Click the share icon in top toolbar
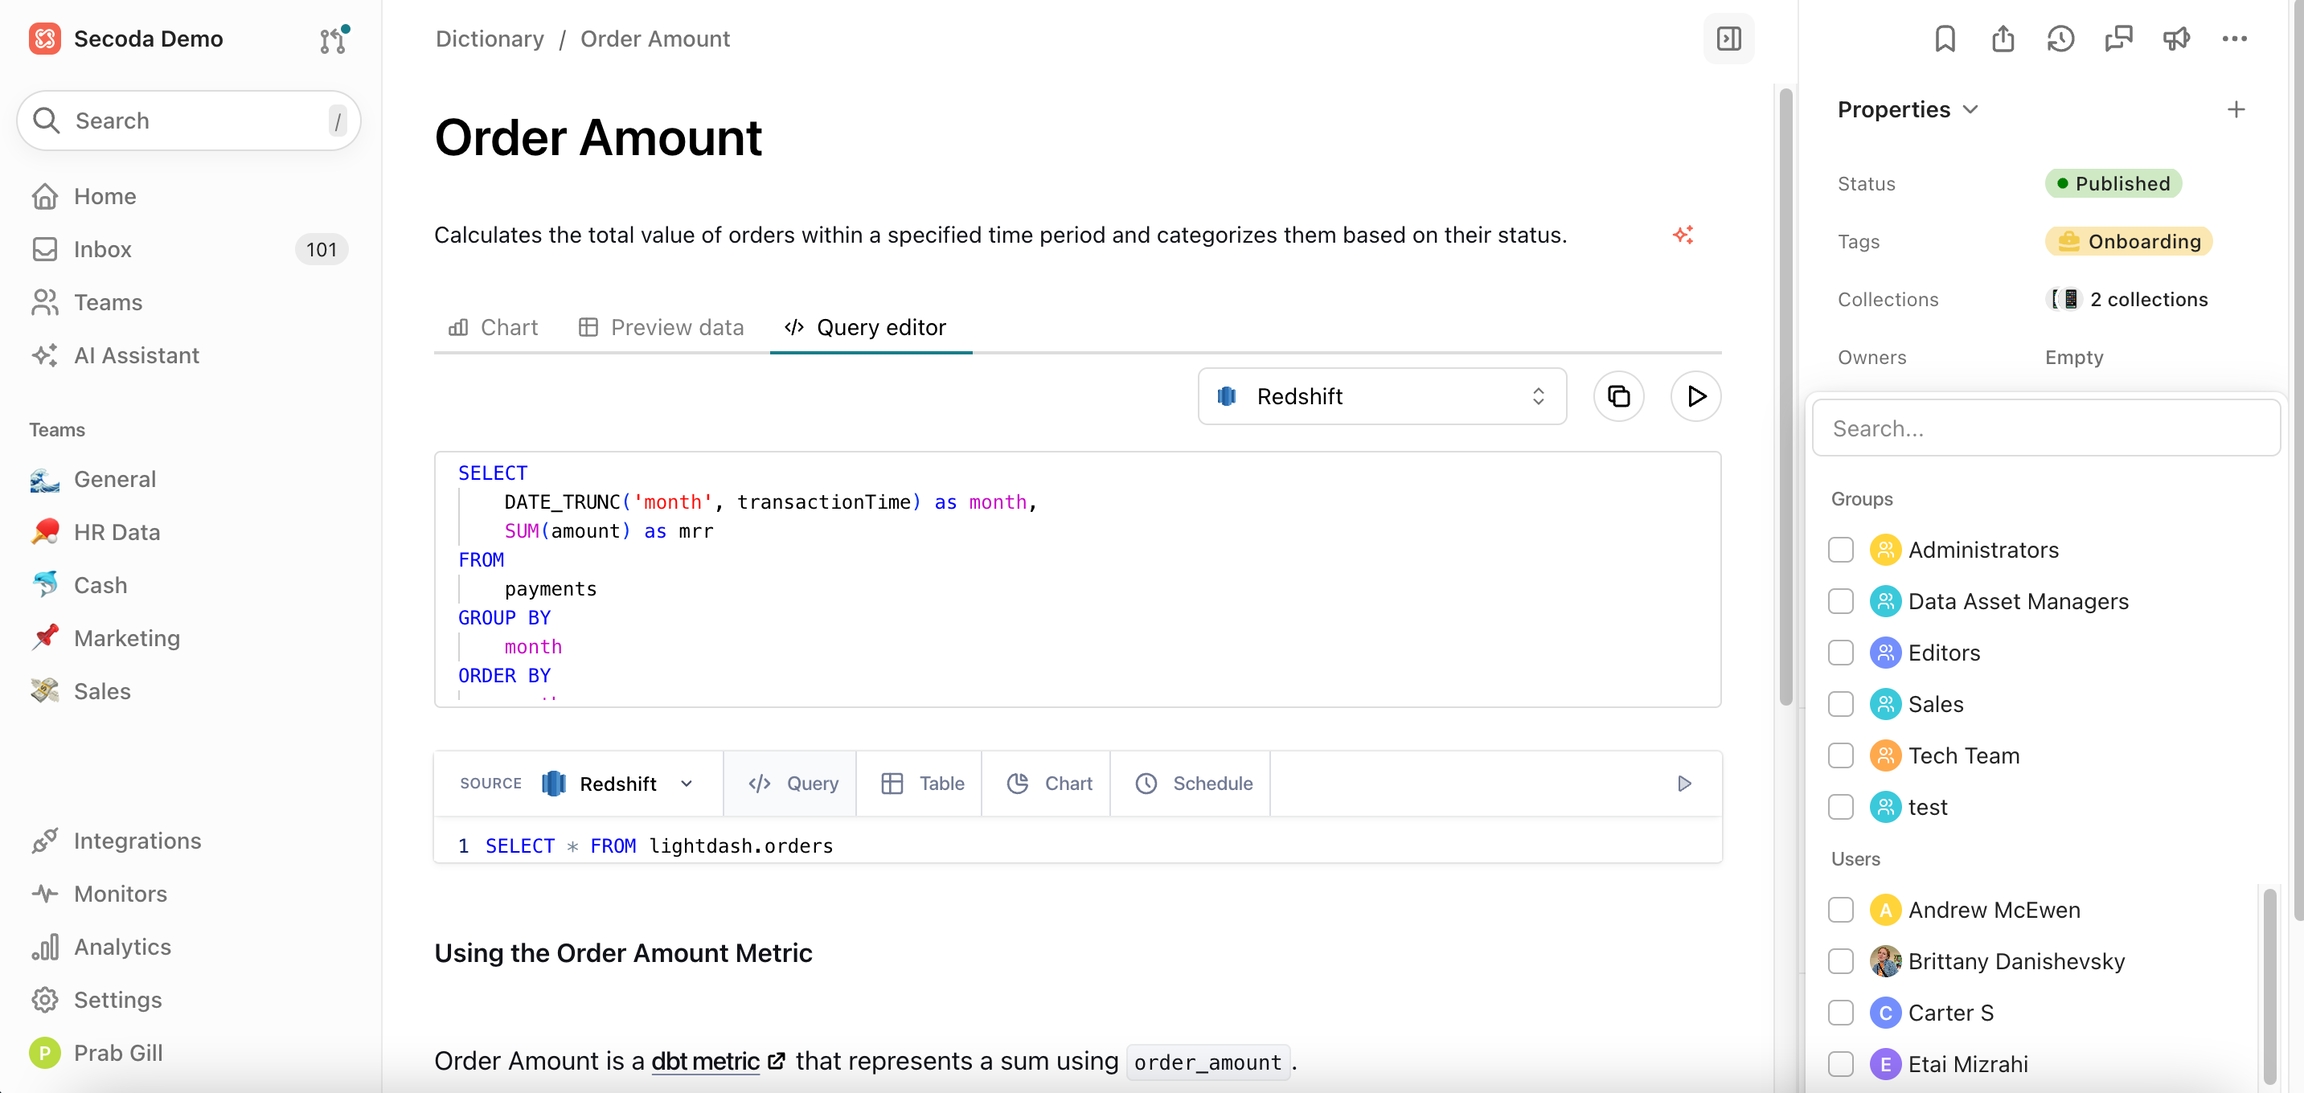The width and height of the screenshot is (2304, 1093). (2002, 39)
